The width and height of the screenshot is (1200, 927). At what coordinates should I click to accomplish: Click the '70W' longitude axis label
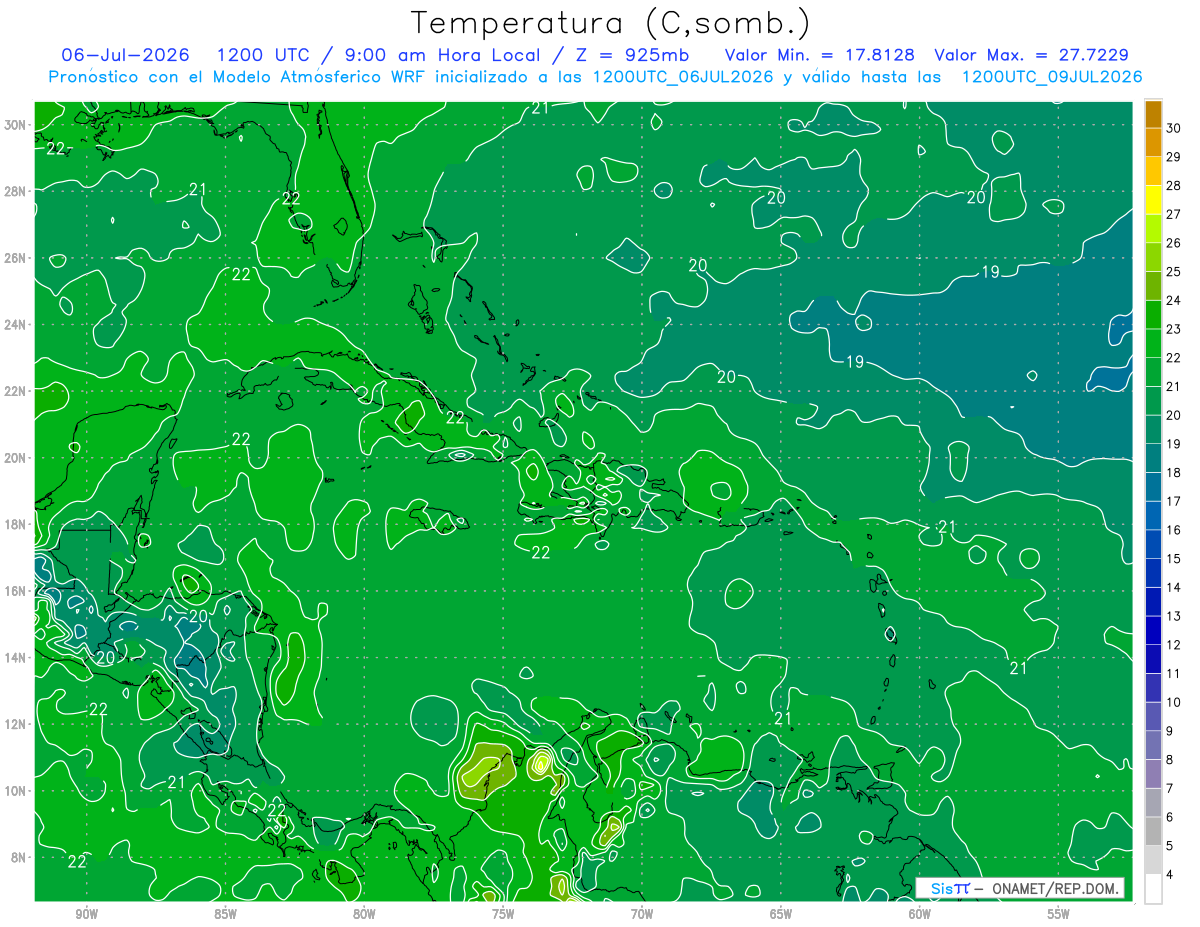tap(642, 914)
